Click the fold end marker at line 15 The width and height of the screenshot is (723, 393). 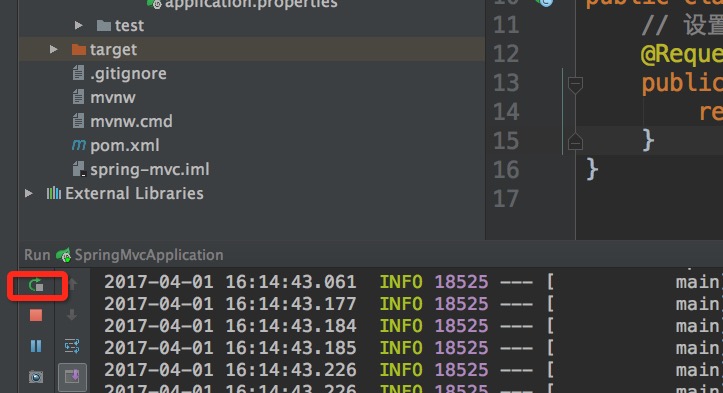[x=575, y=142]
